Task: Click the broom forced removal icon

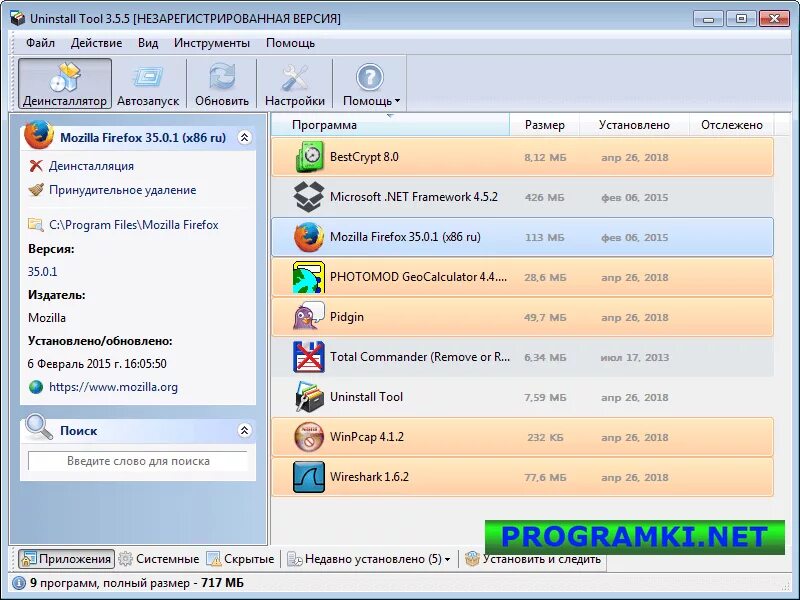Action: point(36,190)
